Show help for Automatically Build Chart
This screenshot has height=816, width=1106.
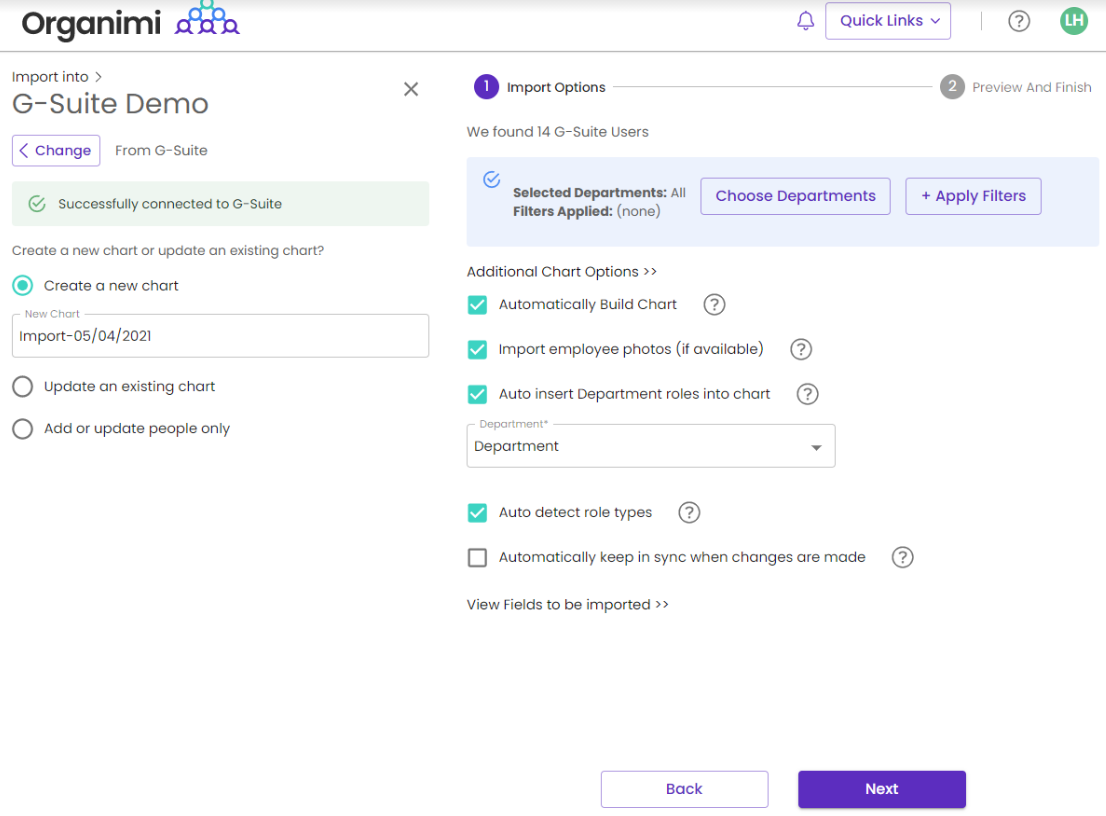pos(714,305)
